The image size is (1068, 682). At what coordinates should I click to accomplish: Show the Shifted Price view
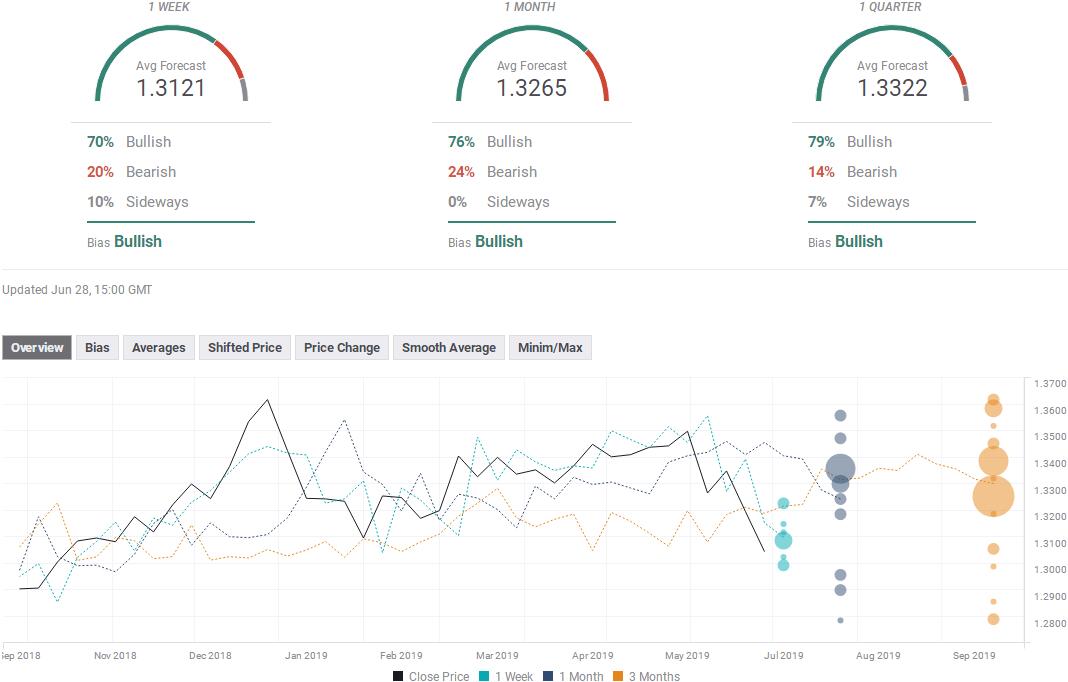[244, 348]
